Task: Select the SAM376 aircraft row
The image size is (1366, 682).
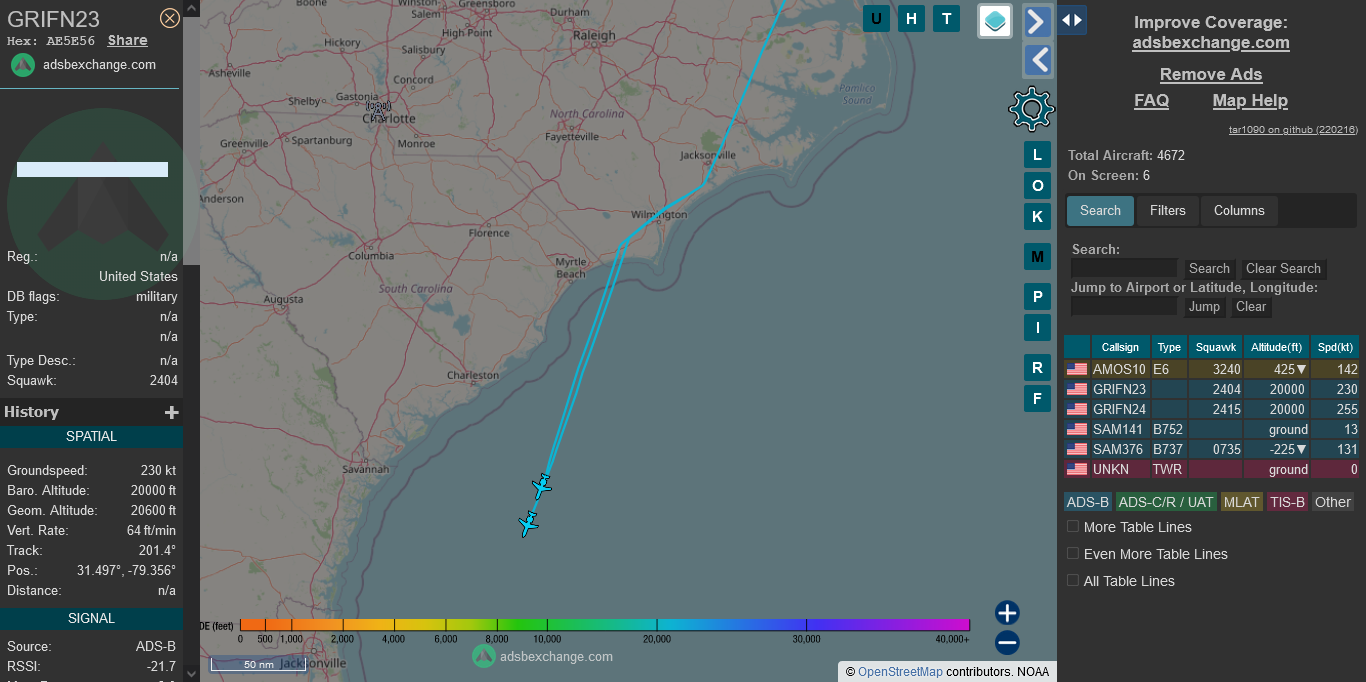Action: 1211,449
